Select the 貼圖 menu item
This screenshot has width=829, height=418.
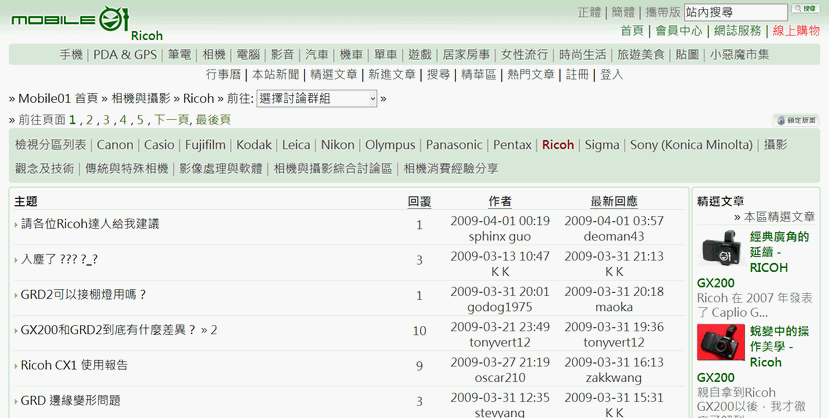click(687, 54)
